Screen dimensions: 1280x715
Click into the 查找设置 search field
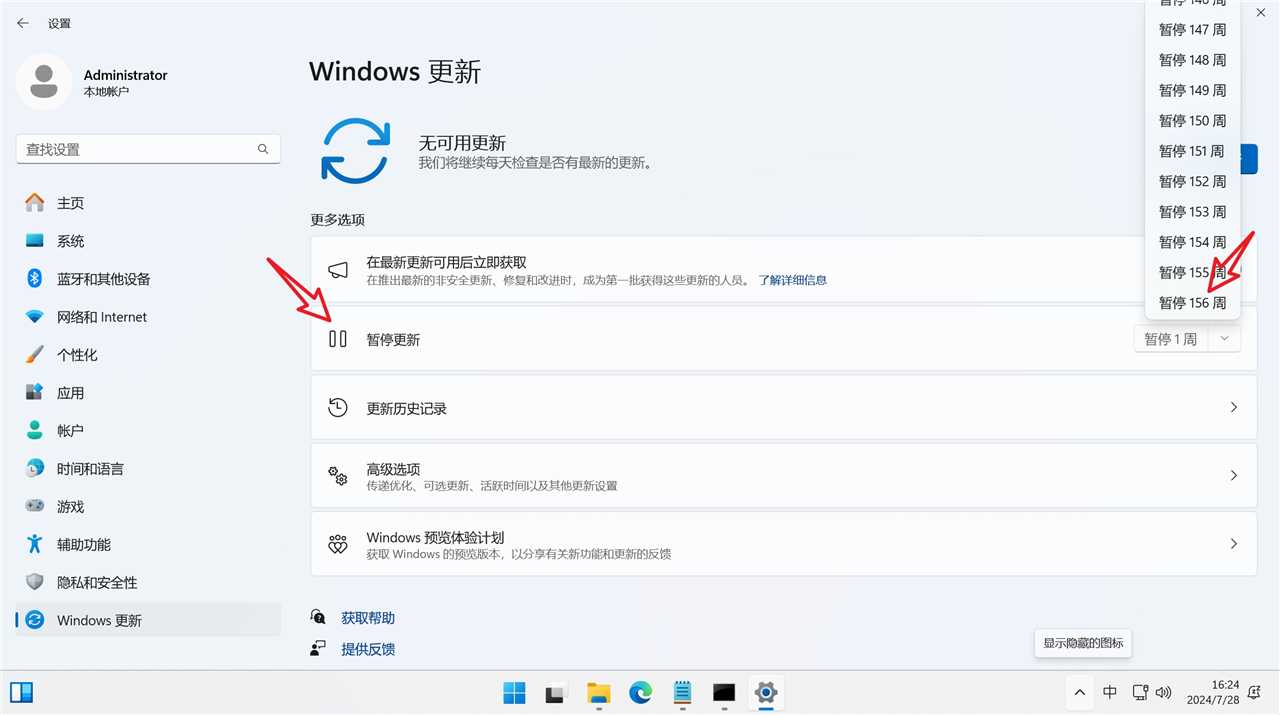point(148,149)
